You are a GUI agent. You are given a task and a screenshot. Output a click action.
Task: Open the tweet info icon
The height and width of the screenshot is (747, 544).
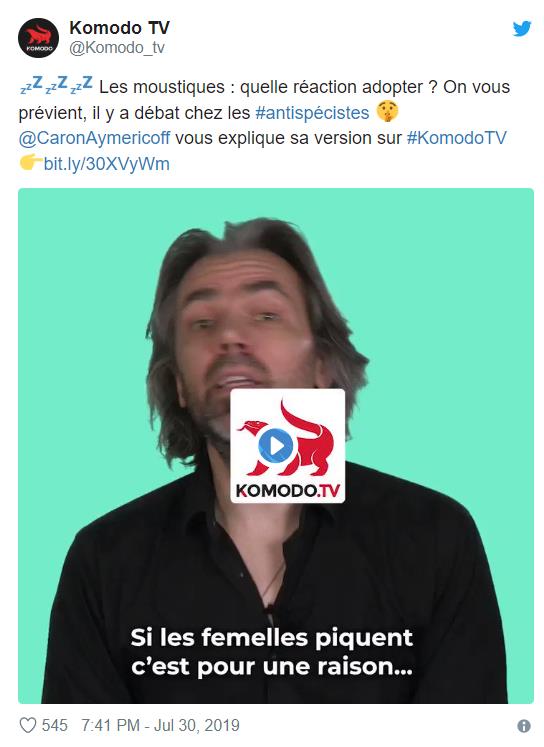[524, 726]
